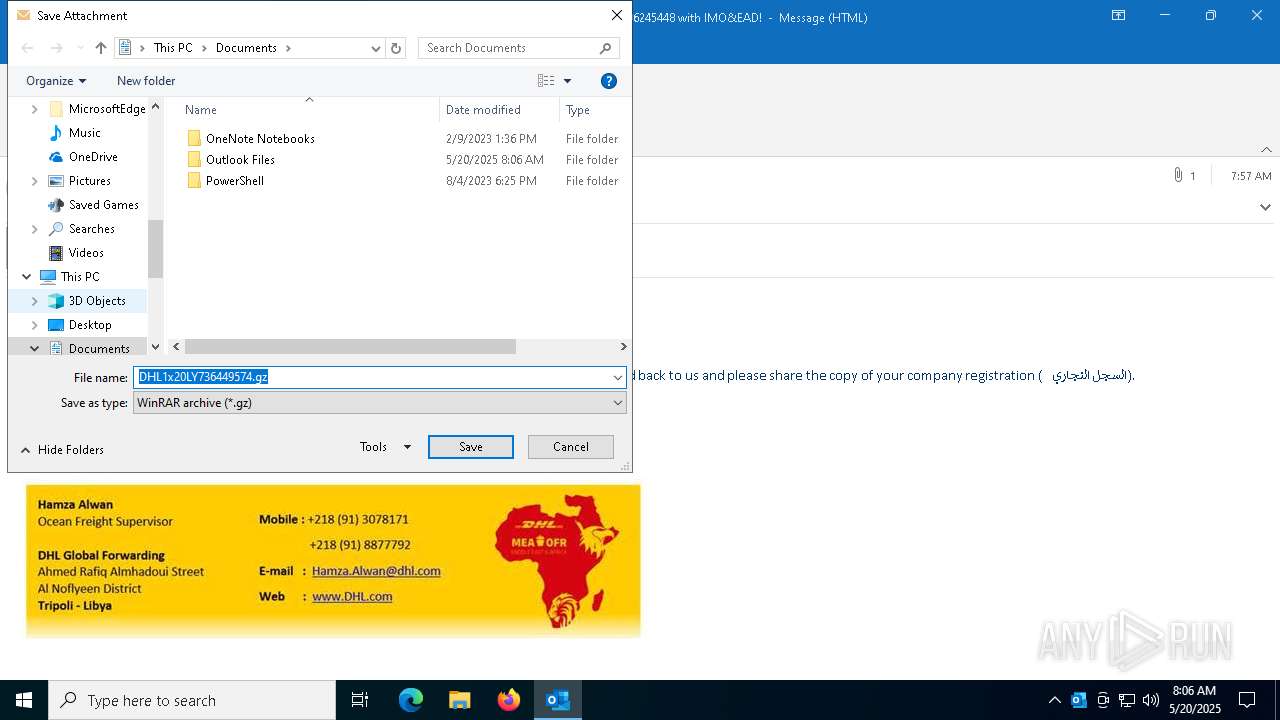The image size is (1280, 720).
Task: Select Searches in navigation pane
Action: 81,229
